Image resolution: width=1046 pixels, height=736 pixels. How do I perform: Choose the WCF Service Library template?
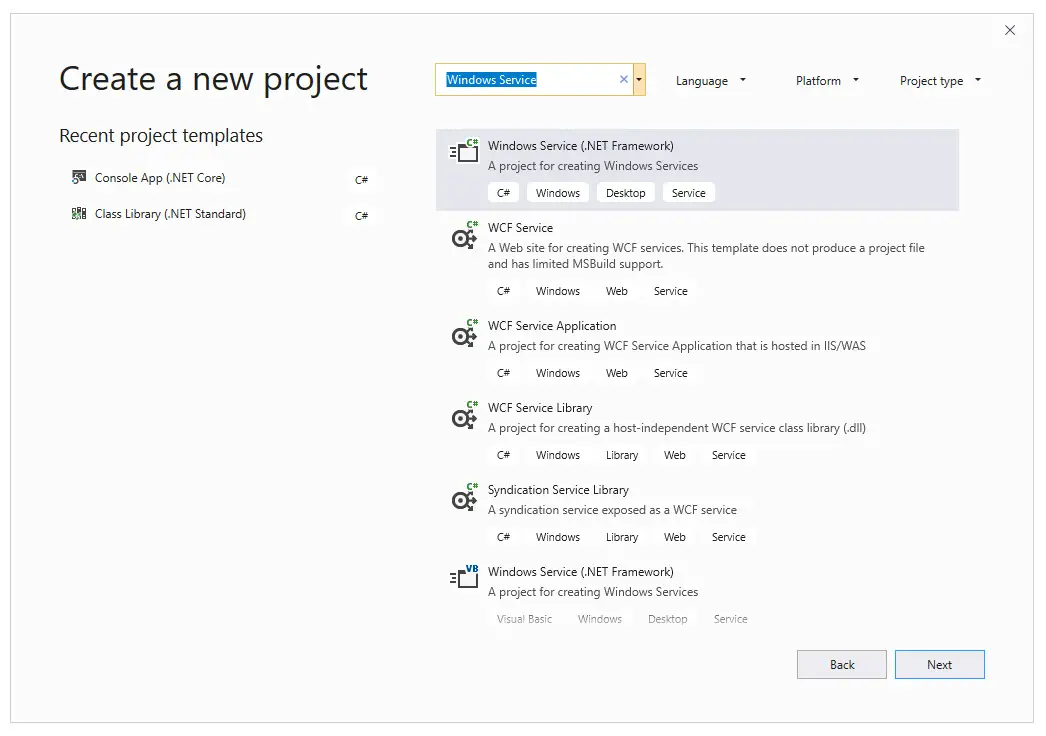[697, 432]
